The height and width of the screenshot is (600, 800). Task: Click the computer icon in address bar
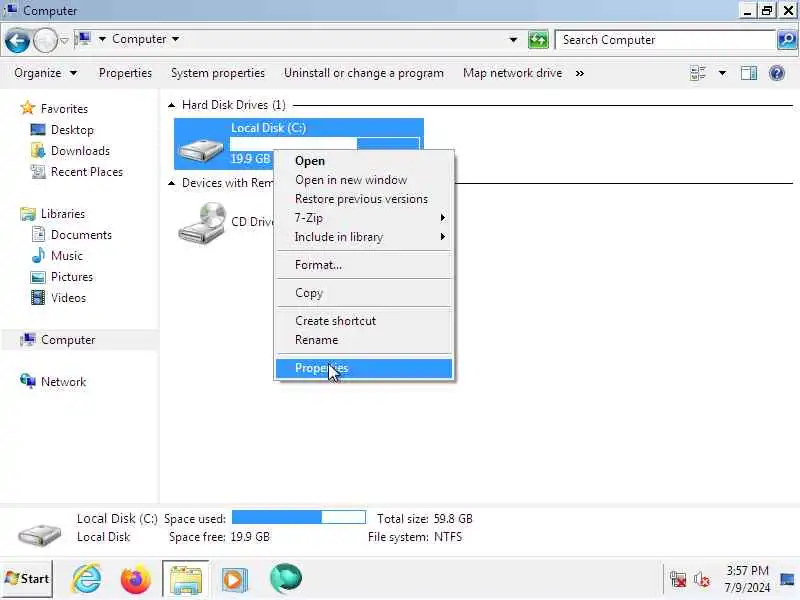84,39
